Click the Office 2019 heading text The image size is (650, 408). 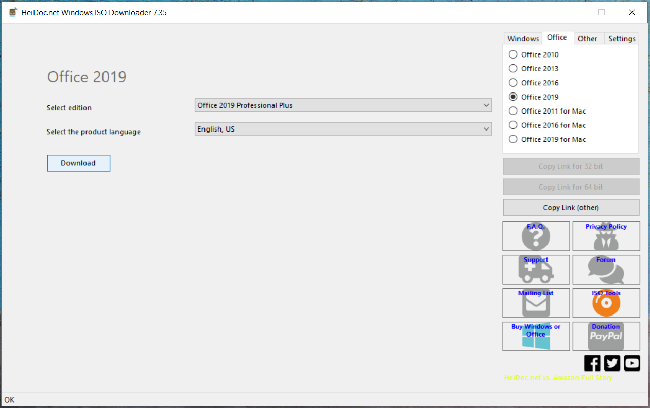[x=87, y=77]
